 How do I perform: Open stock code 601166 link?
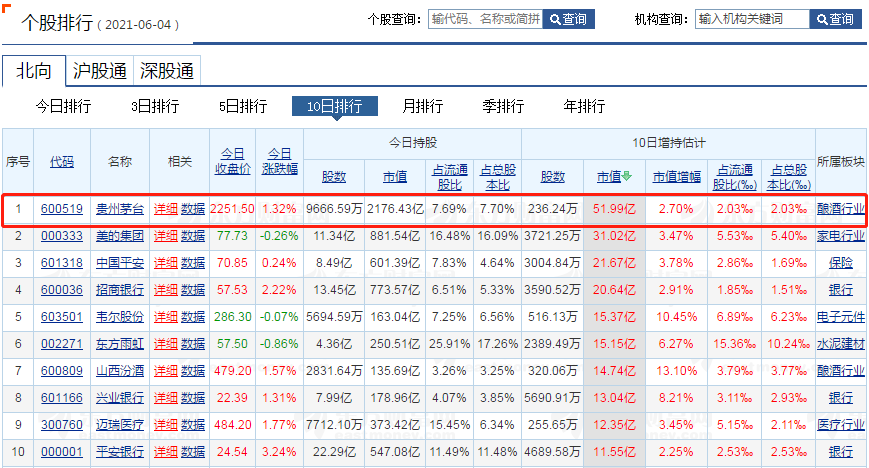pyautogui.click(x=62, y=398)
